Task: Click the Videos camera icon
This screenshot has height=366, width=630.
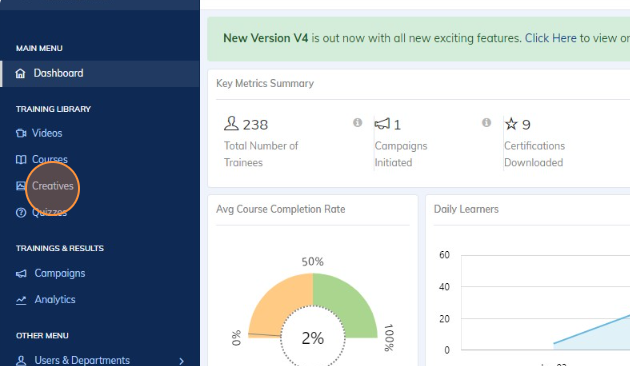Action: (21, 133)
